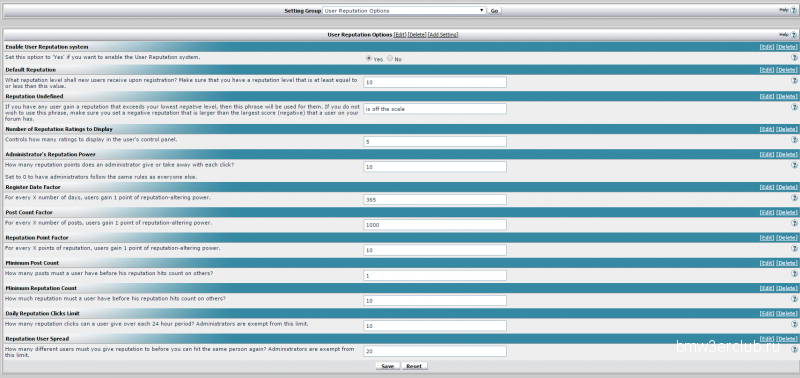Show help for Reputation User Spread
800x378 pixels.
click(x=794, y=349)
